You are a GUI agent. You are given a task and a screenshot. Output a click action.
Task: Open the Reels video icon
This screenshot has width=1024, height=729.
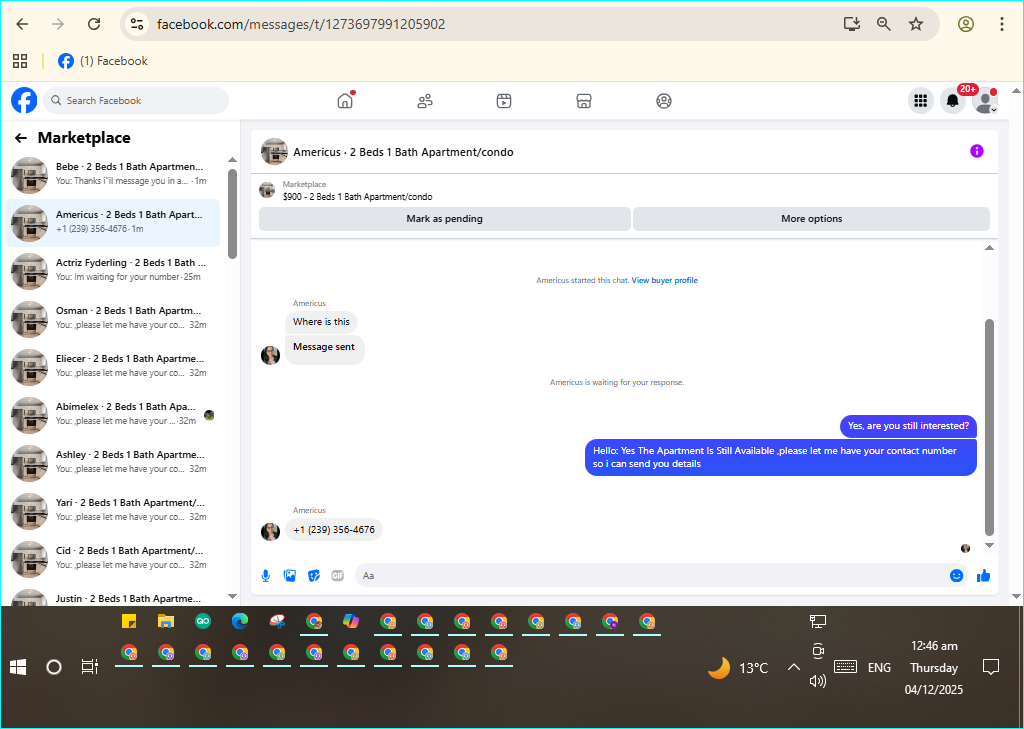[504, 101]
